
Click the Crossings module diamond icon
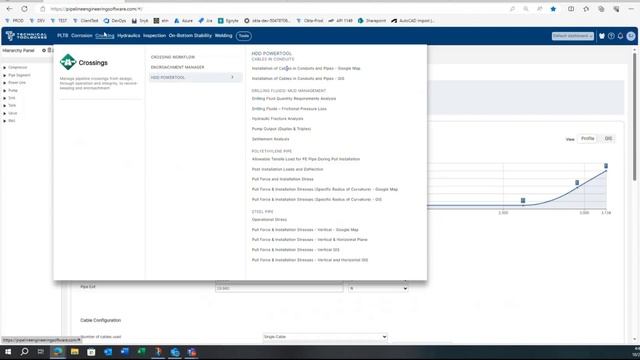[68, 62]
